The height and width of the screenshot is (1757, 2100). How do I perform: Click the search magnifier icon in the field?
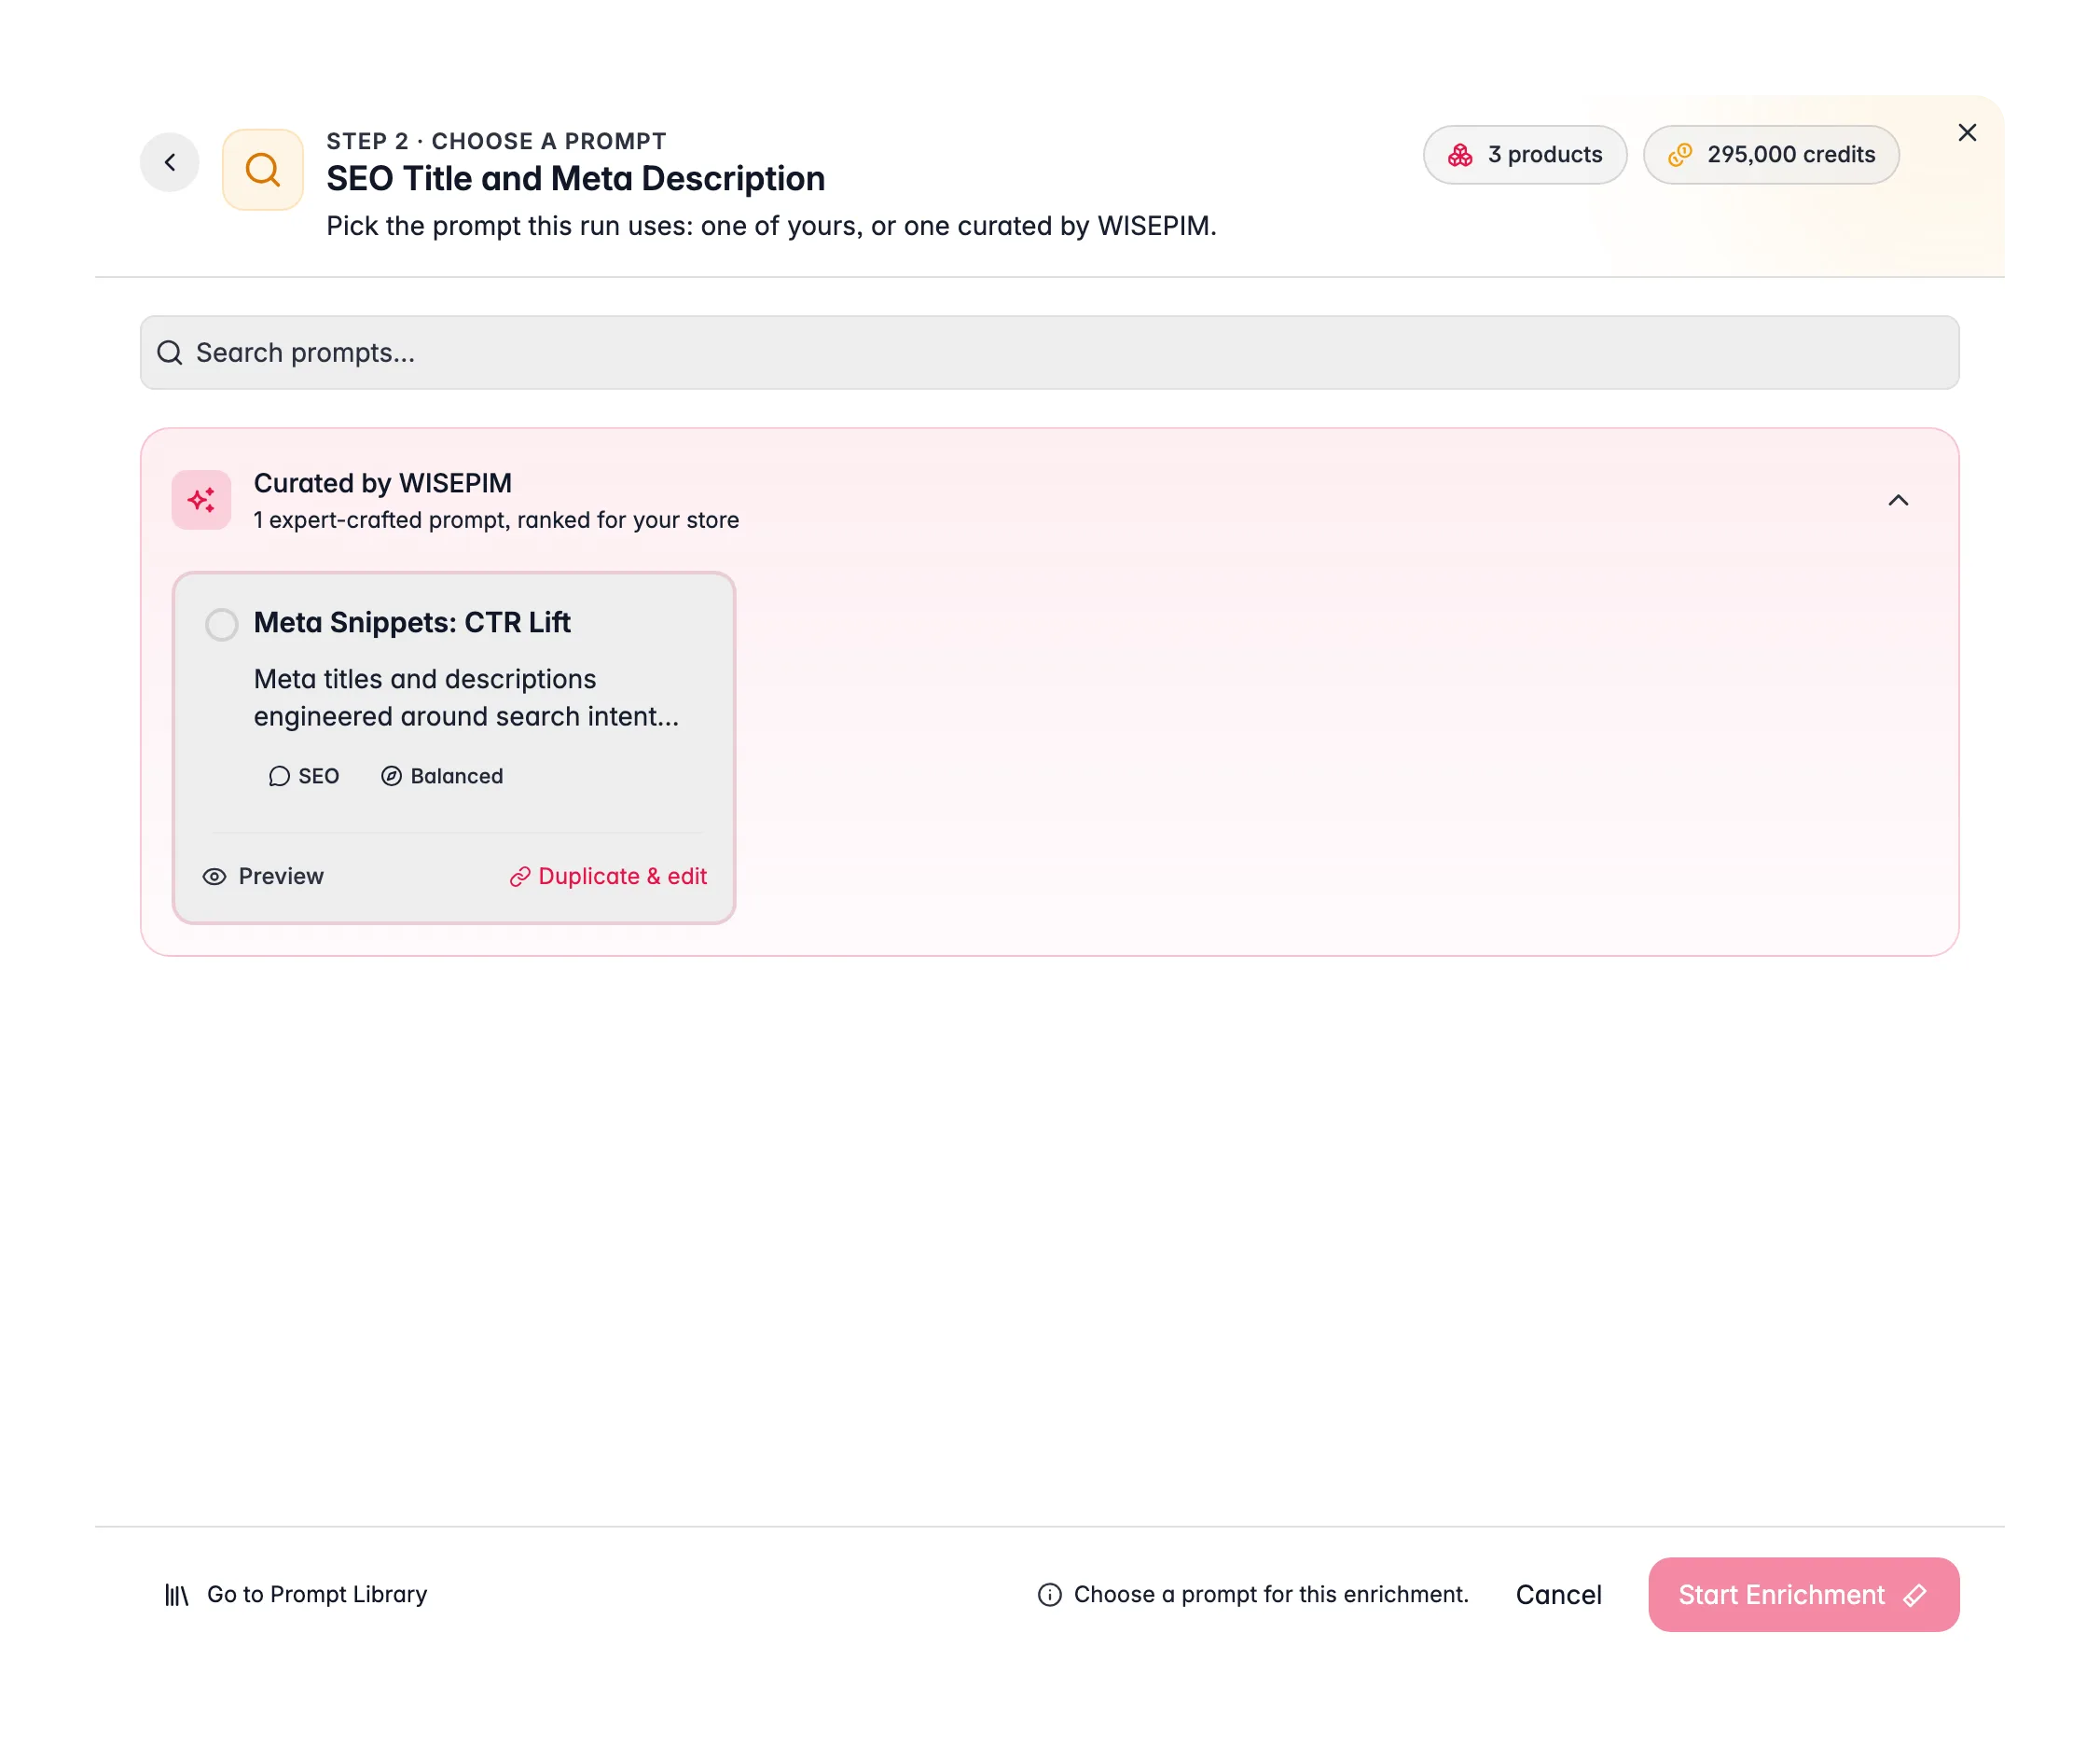pyautogui.click(x=170, y=352)
